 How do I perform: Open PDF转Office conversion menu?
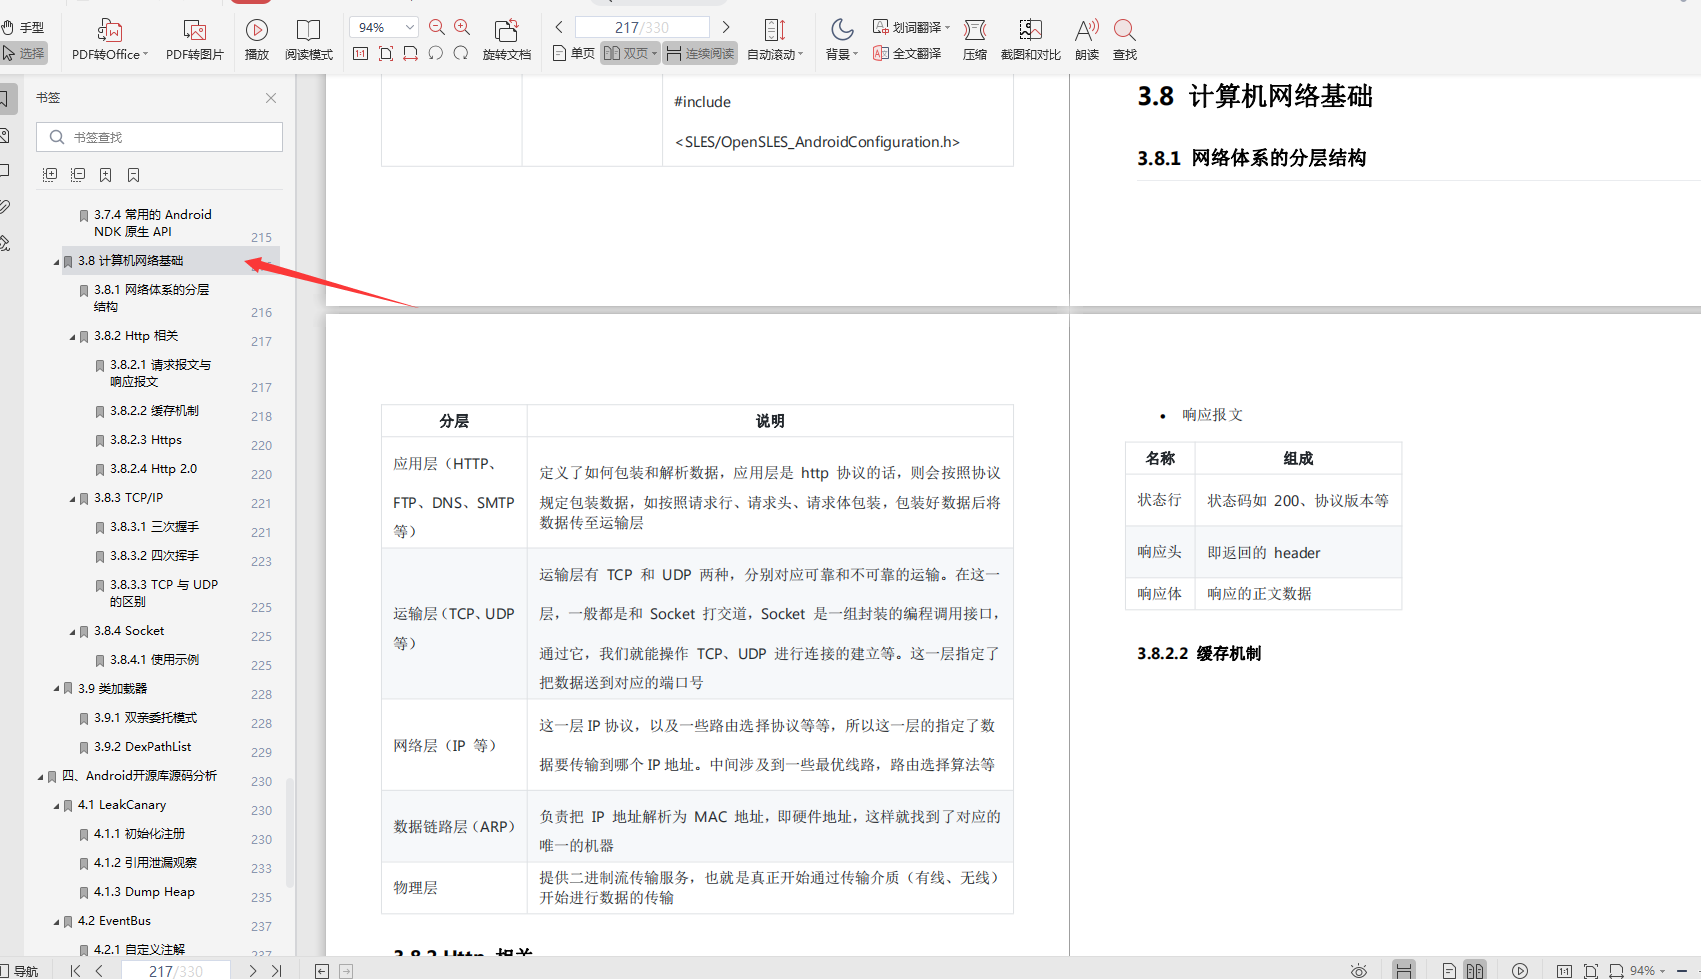(x=110, y=40)
